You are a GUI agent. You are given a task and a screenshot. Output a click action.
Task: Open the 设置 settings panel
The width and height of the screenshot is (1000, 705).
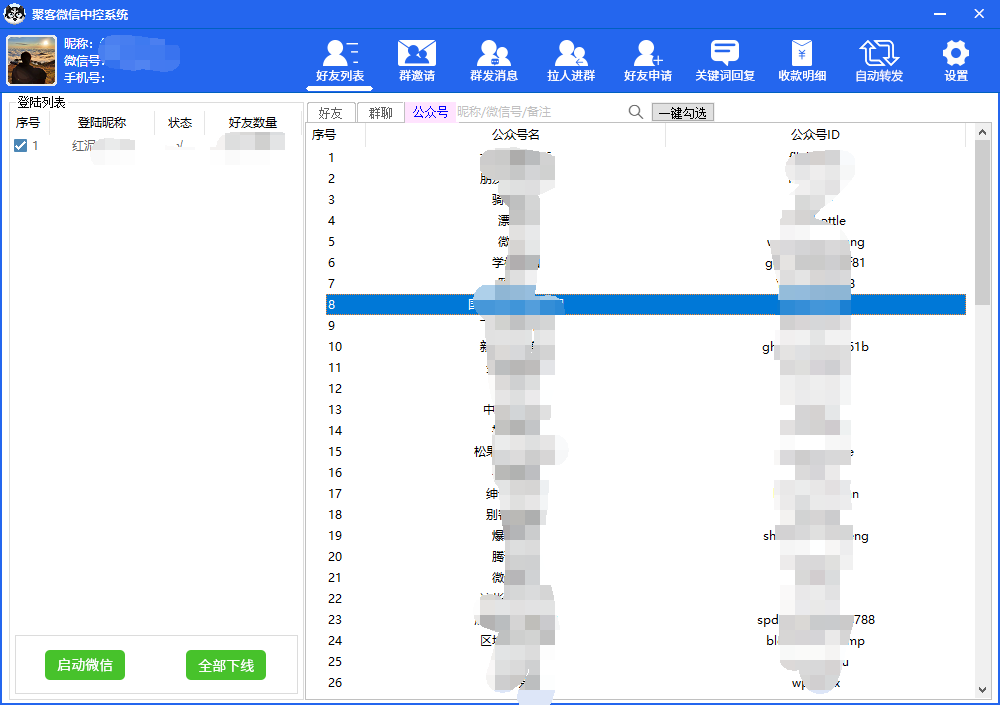[955, 60]
